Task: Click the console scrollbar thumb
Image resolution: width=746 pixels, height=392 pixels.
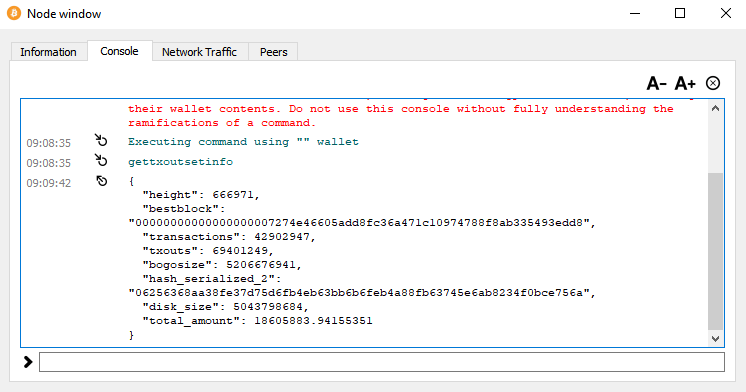Action: pos(715,251)
